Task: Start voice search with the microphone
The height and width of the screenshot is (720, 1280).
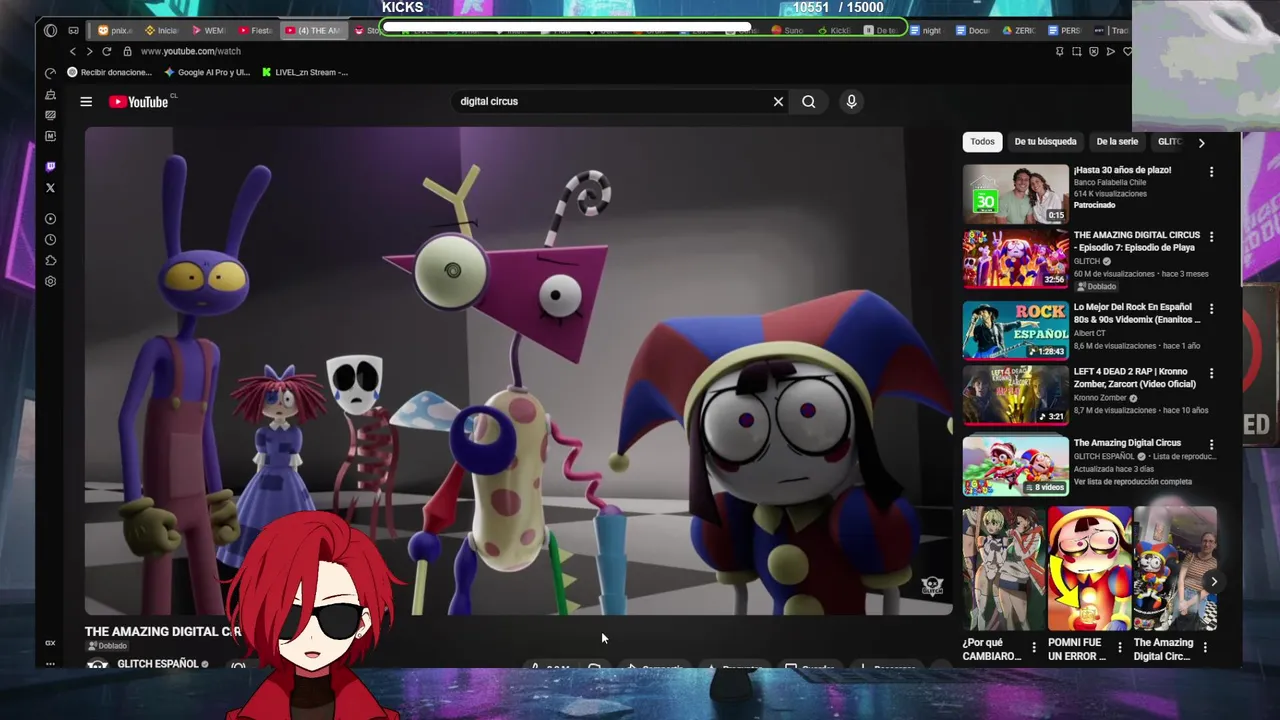Action: [x=851, y=101]
